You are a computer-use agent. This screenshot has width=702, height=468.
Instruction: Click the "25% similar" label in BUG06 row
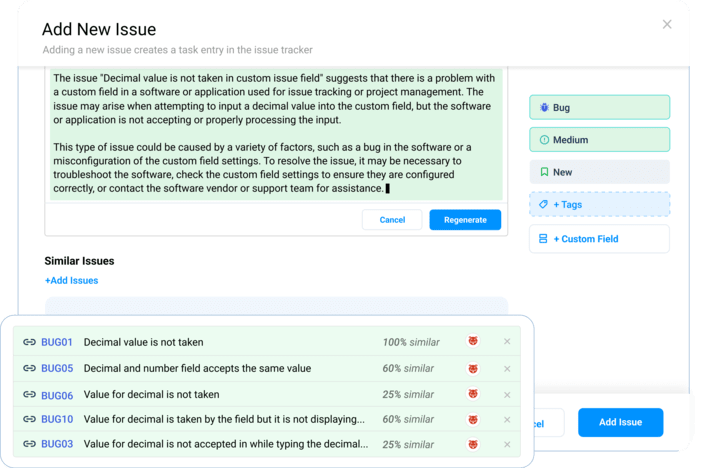click(408, 395)
